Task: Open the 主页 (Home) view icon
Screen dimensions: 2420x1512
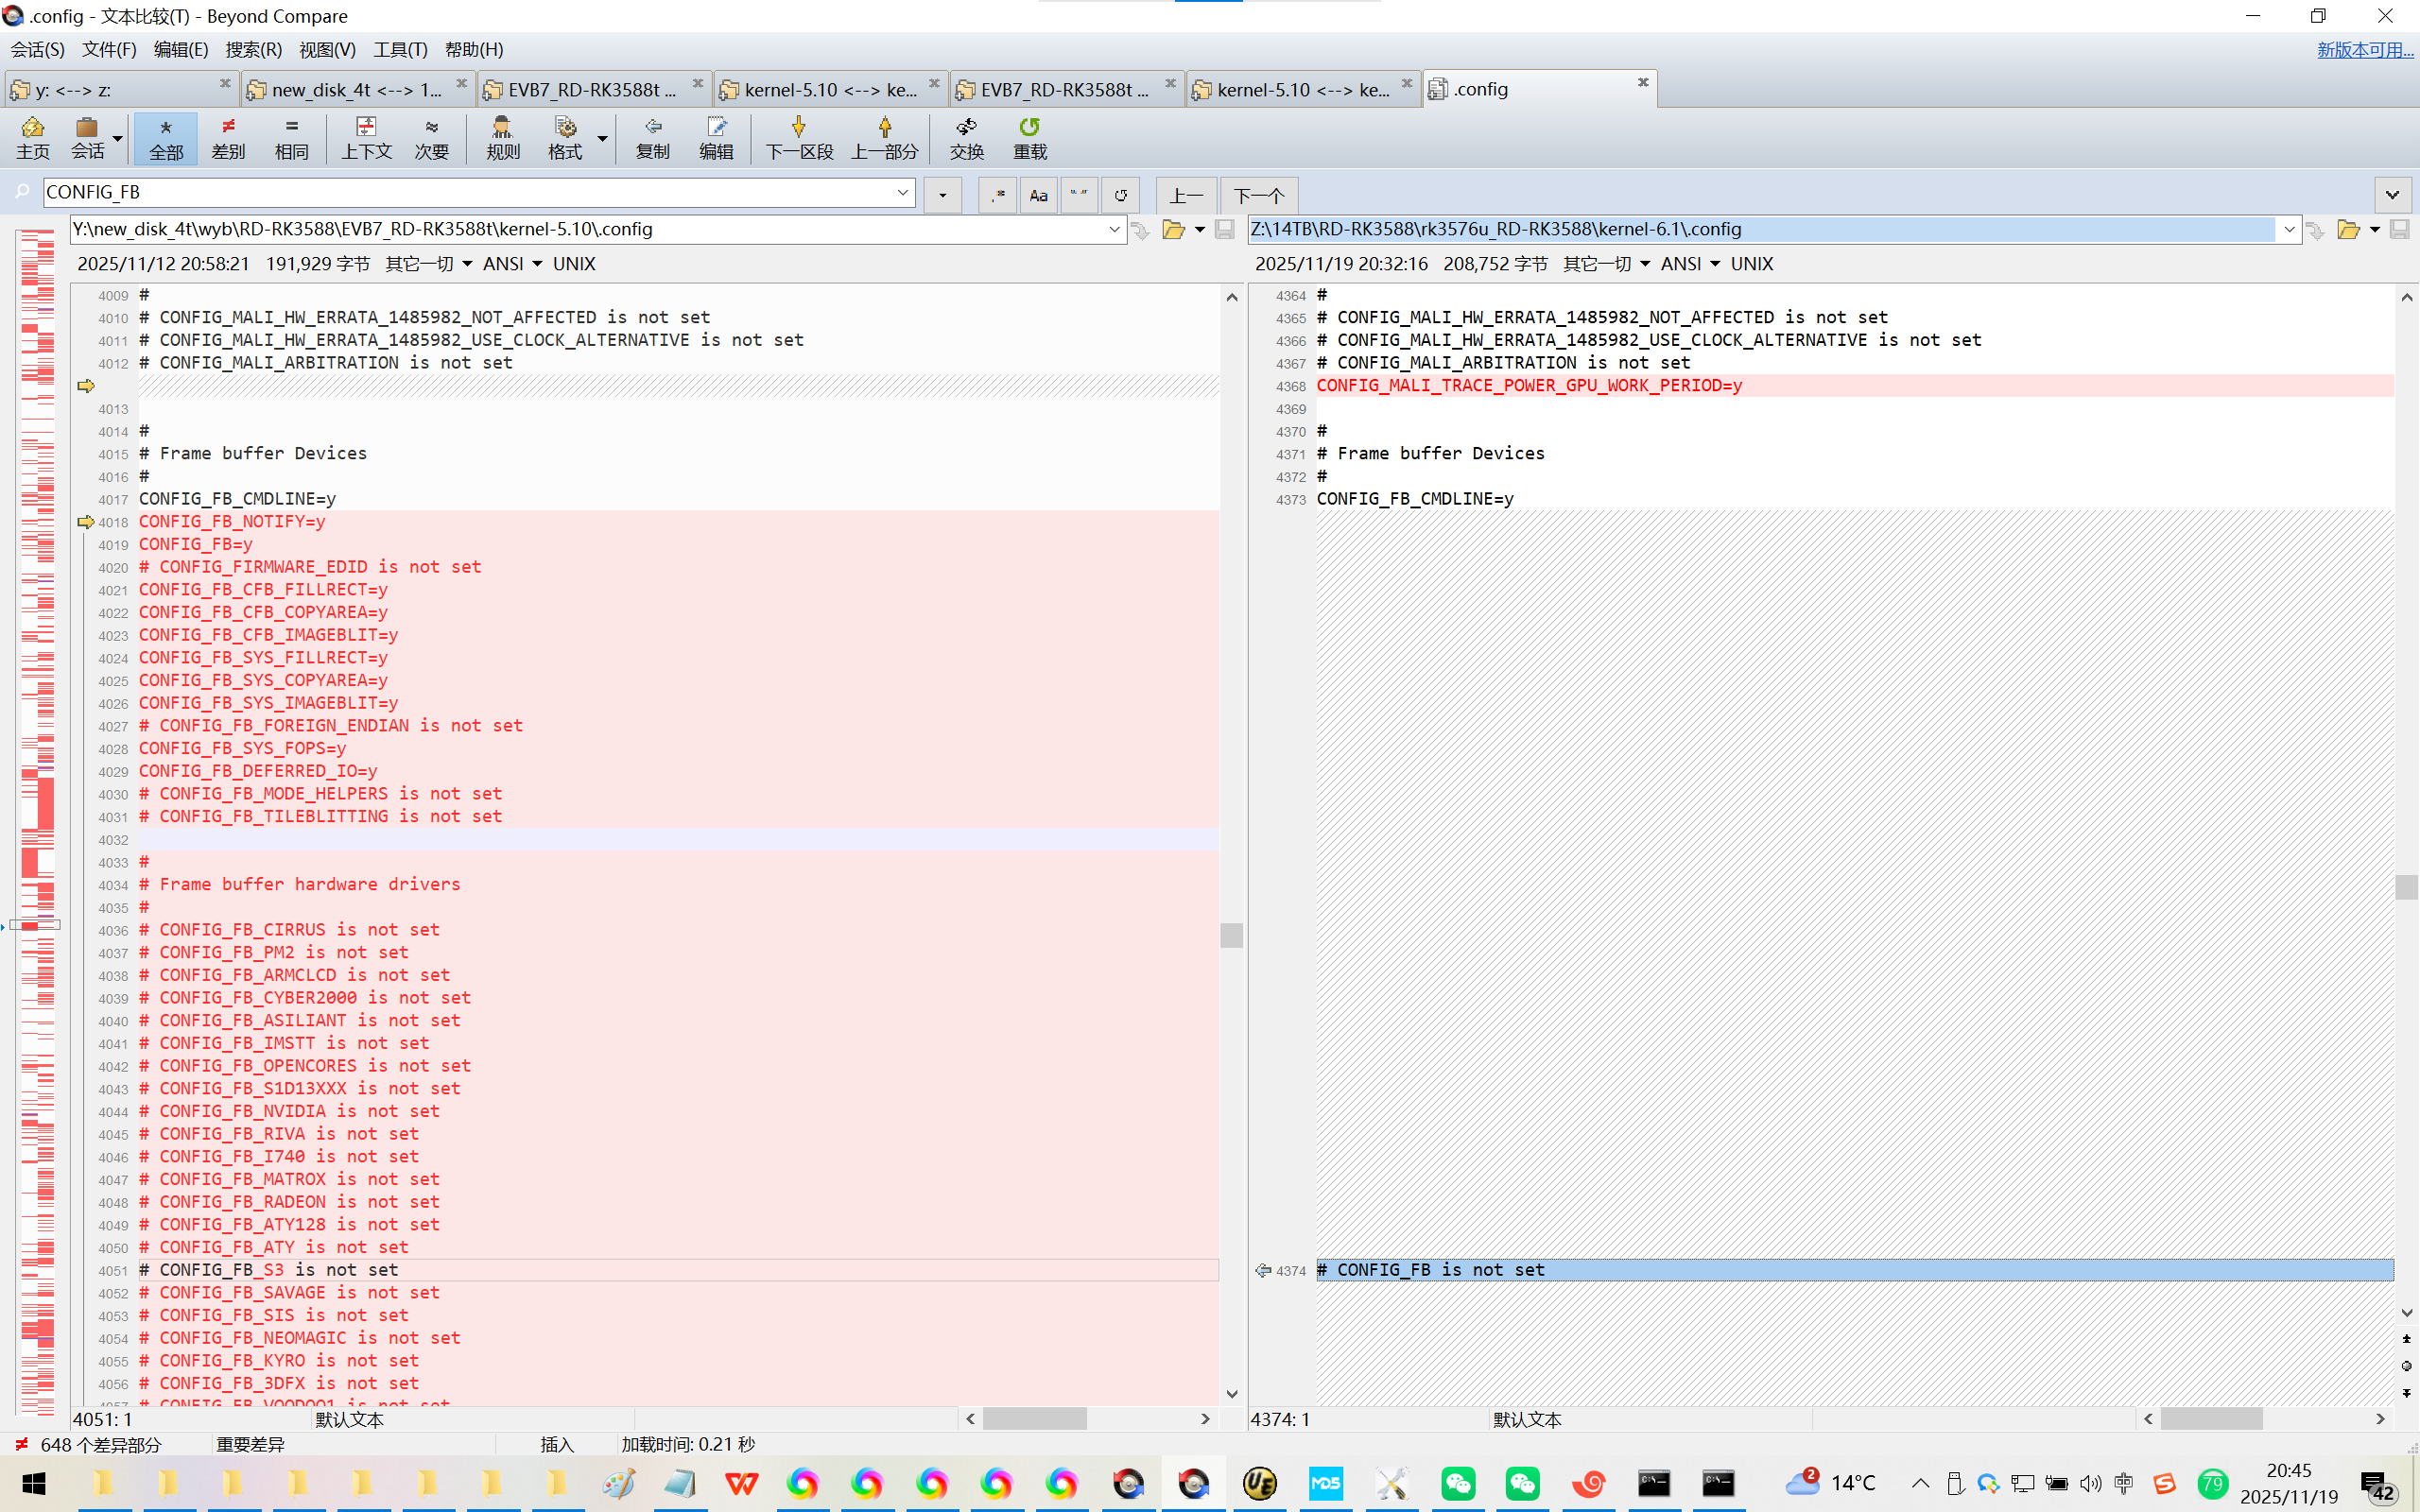Action: (x=32, y=137)
